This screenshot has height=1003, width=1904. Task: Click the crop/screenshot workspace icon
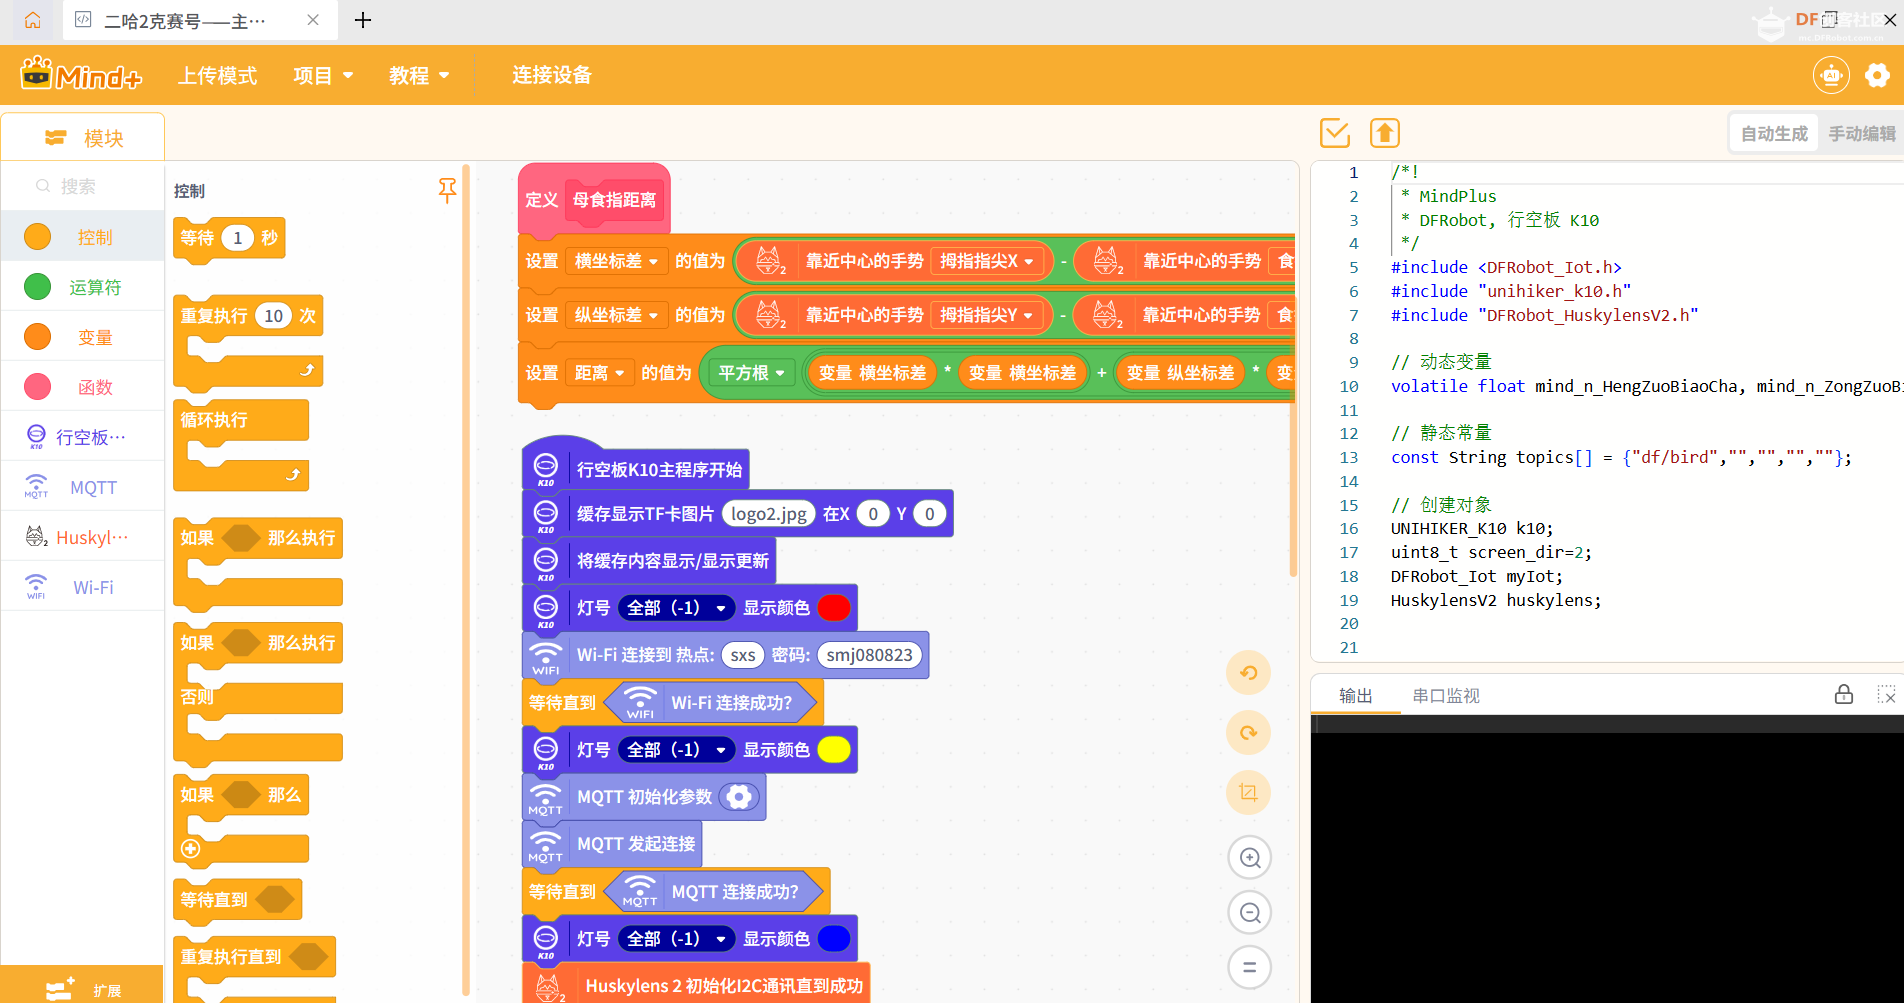tap(1249, 793)
